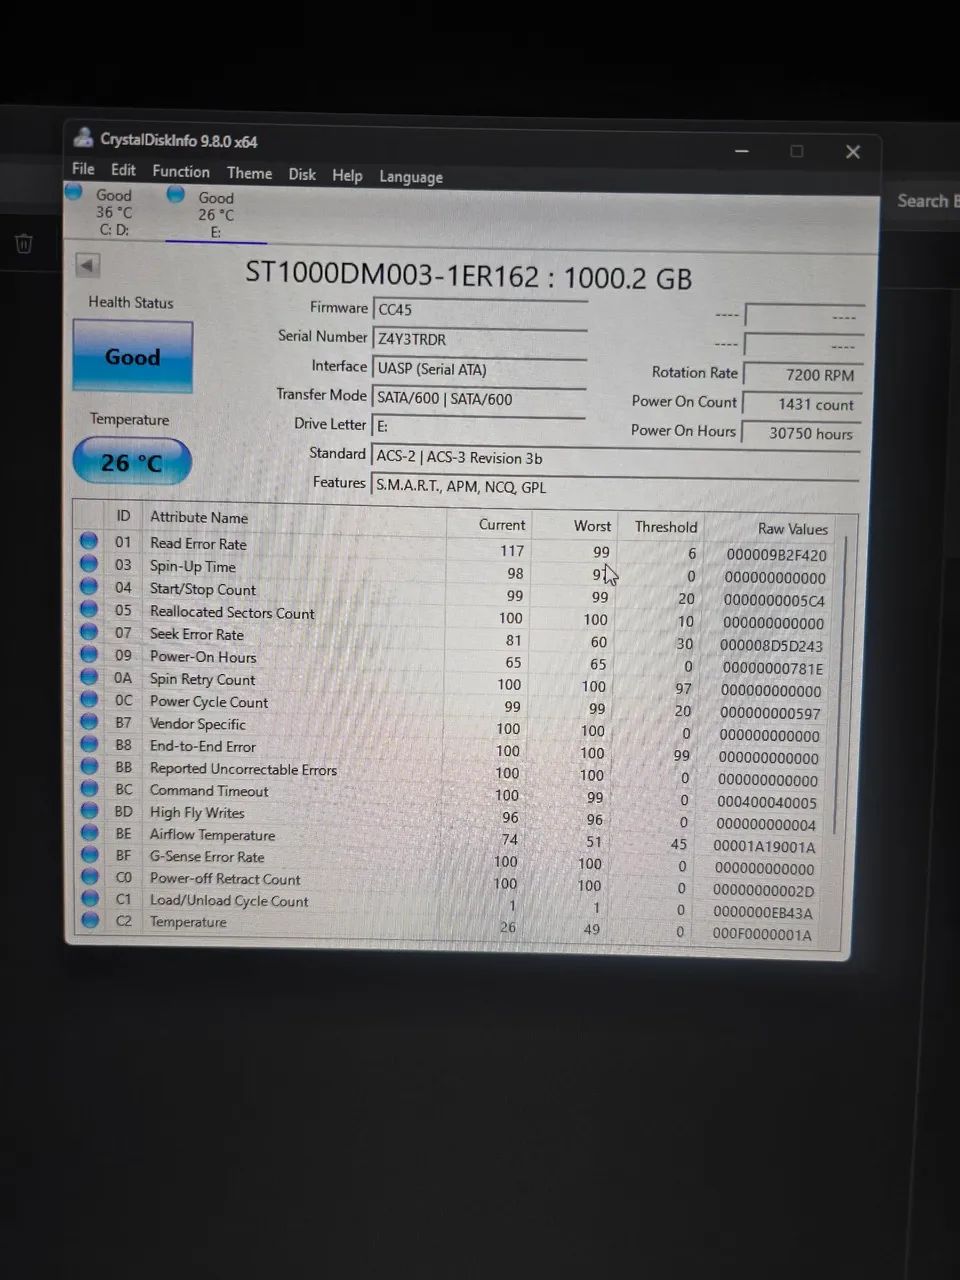Select the Seek Error Rate attribute name
The height and width of the screenshot is (1280, 960).
pyautogui.click(x=197, y=634)
